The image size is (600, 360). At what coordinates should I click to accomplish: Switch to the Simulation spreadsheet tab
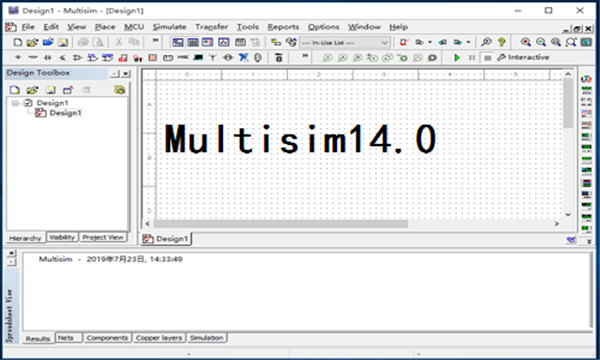[x=207, y=338]
